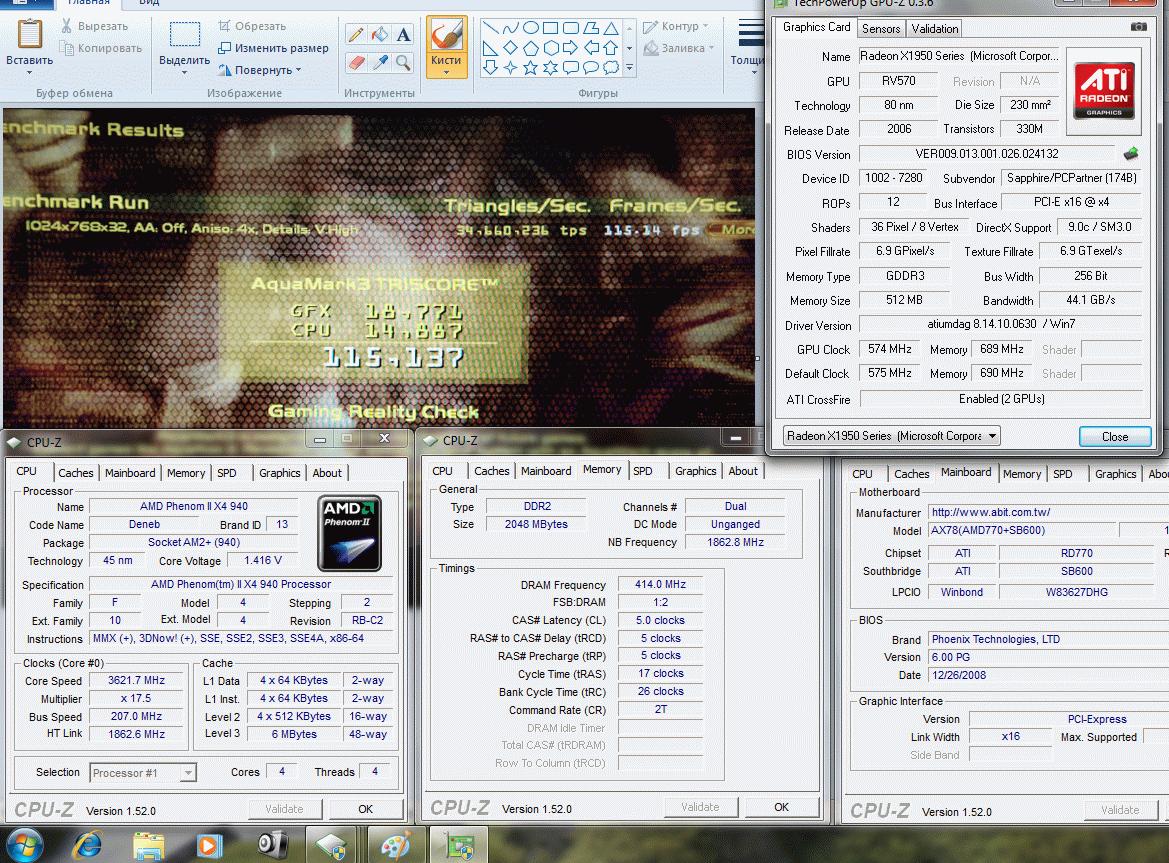
Task: Click the Core Speed 3621.7 MHz value
Action: (x=136, y=680)
